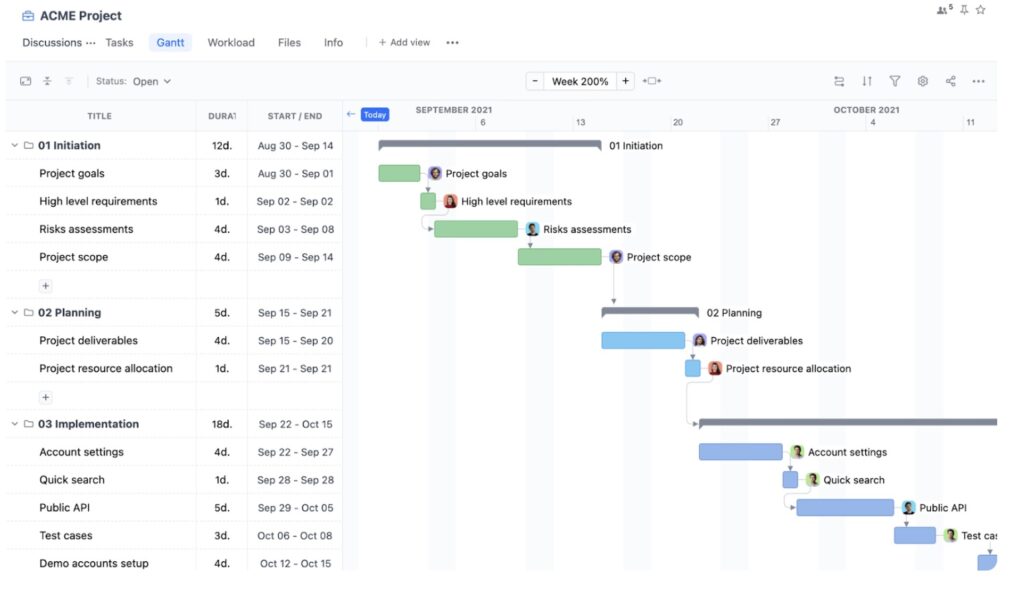Collapse the 02 Planning group
This screenshot has width=1024, height=596.
[14, 313]
